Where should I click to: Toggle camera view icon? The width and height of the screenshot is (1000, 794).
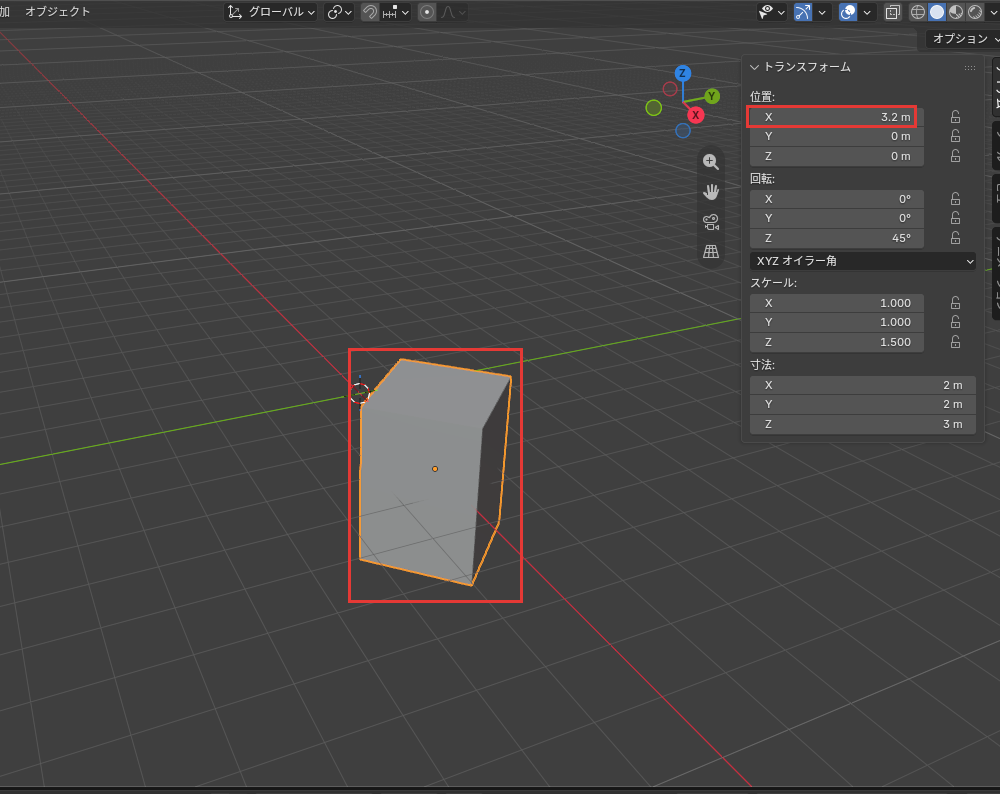pyautogui.click(x=710, y=221)
